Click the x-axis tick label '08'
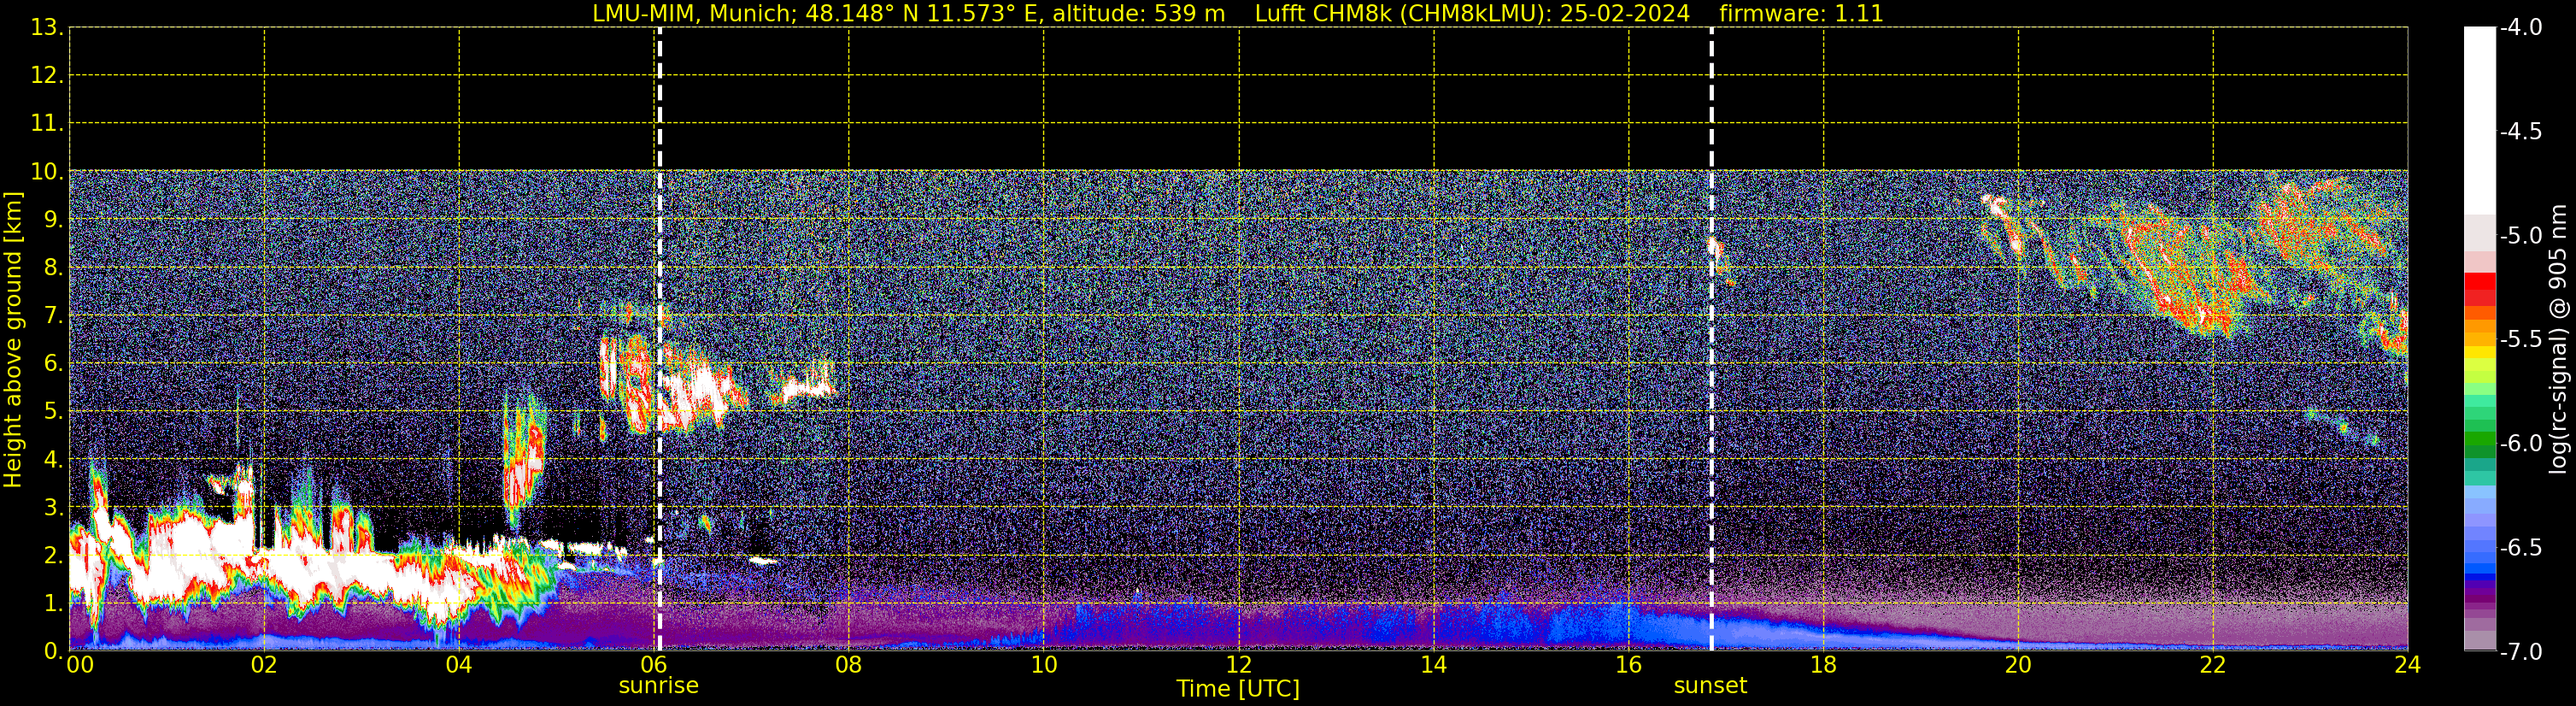2576x706 pixels. 848,665
